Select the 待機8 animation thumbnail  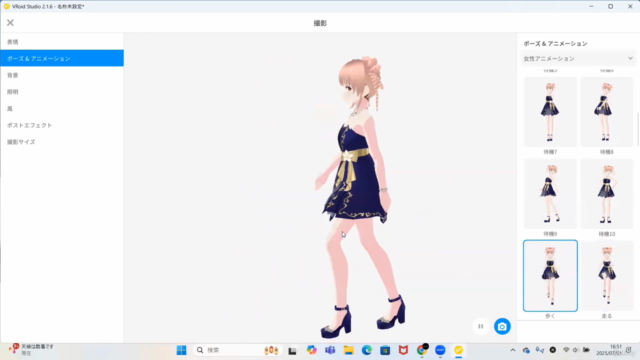point(607,112)
